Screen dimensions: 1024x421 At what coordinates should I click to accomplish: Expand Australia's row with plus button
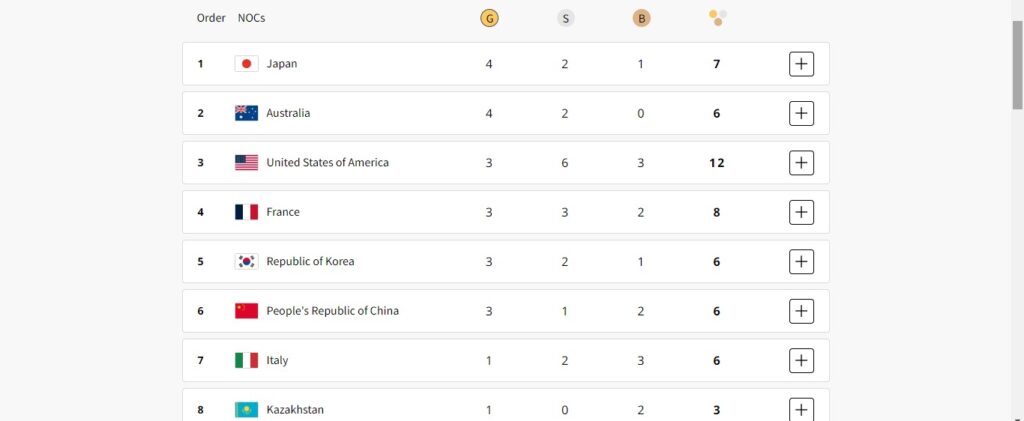tap(801, 114)
